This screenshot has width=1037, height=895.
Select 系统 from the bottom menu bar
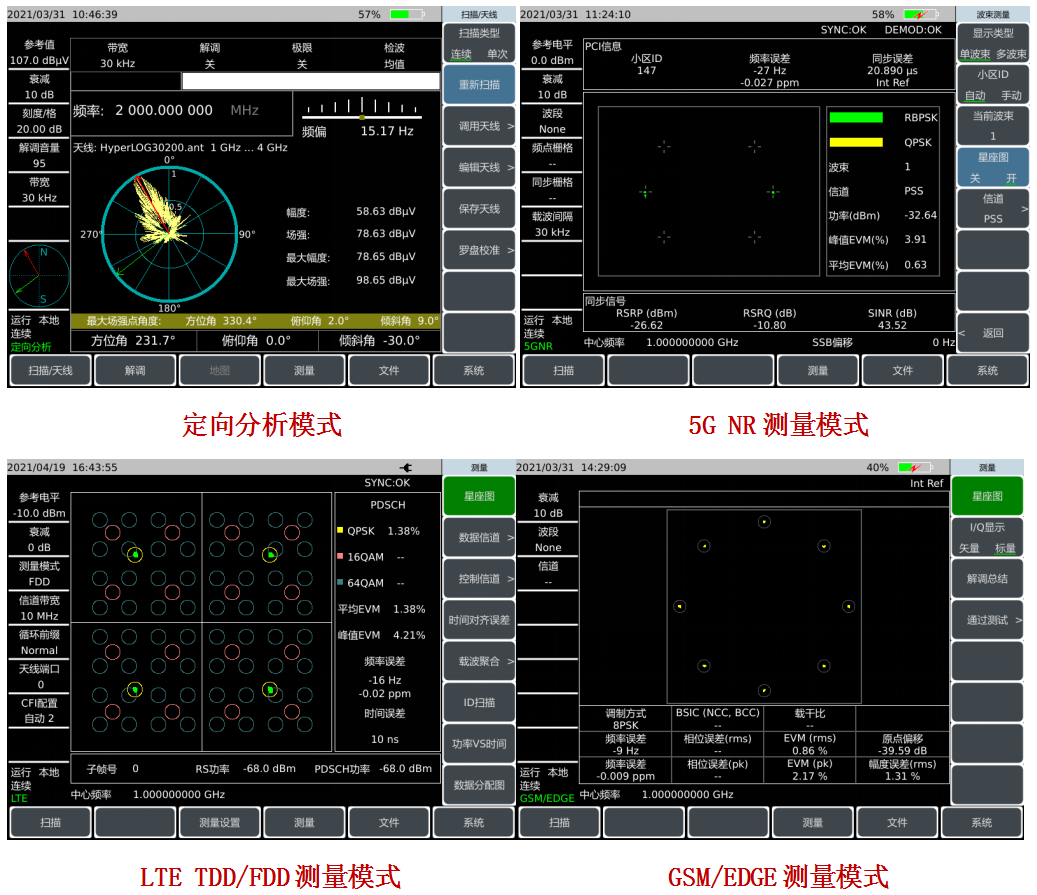click(476, 370)
